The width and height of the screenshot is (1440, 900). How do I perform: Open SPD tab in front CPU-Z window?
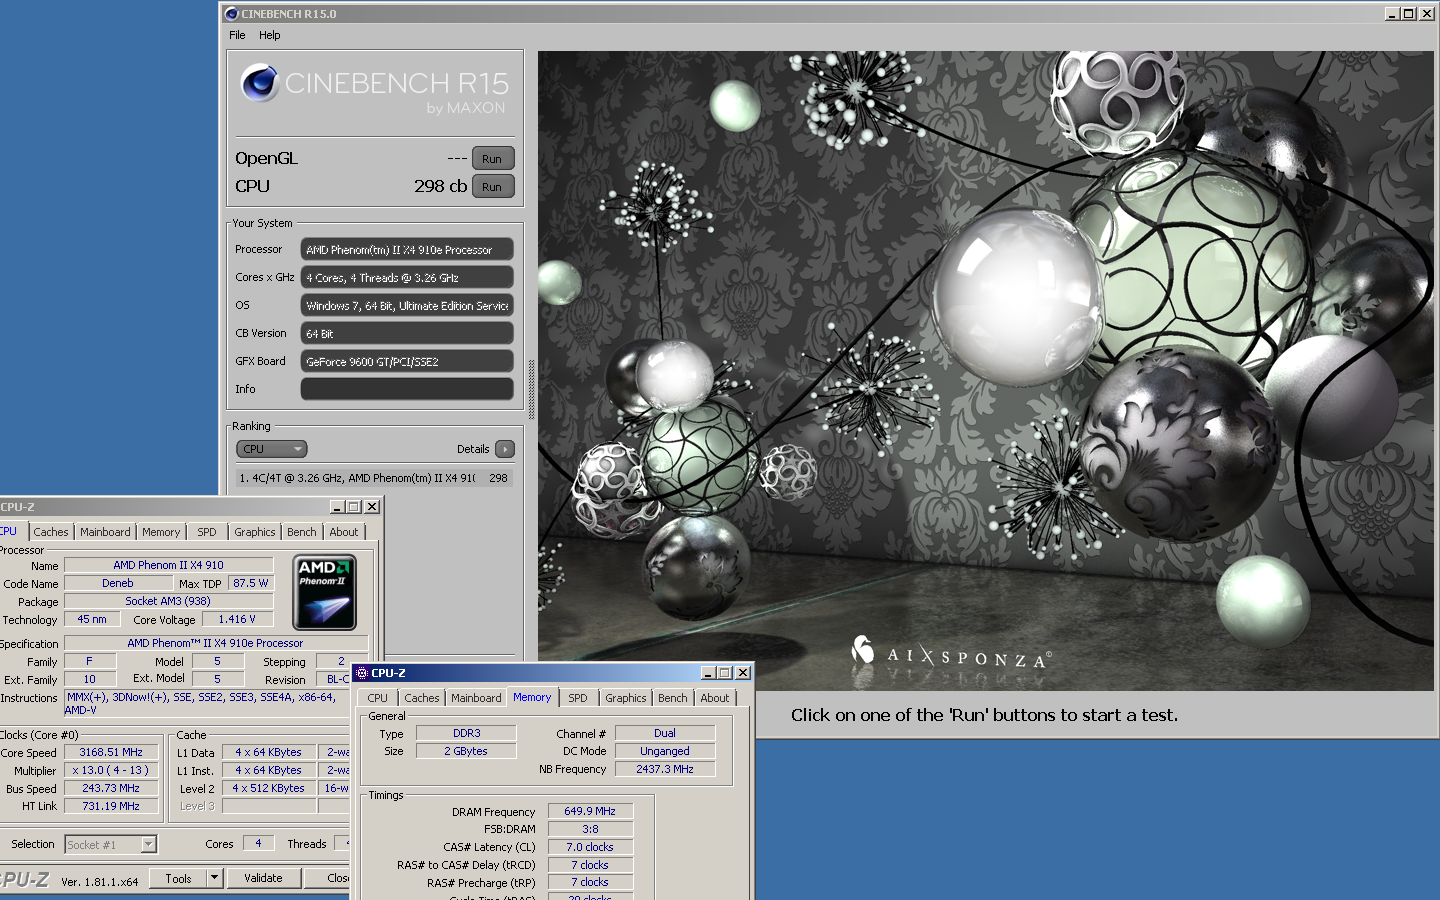[x=578, y=698]
